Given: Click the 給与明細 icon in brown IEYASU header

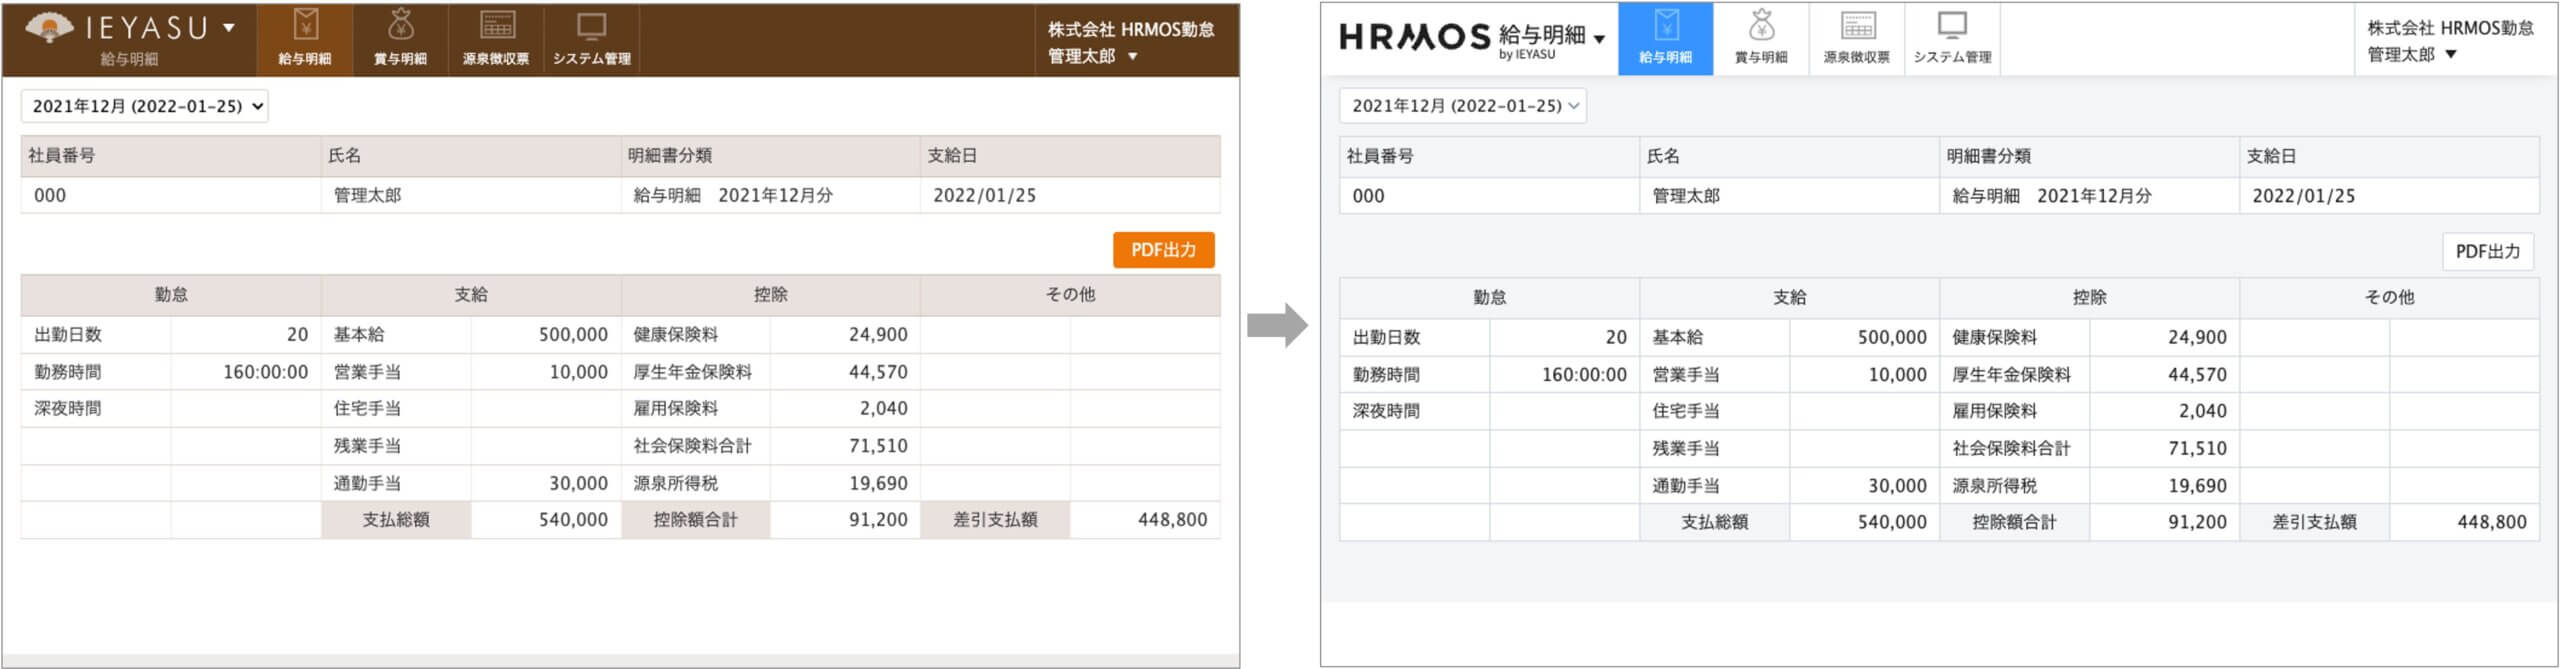Looking at the screenshot, I should coord(305,25).
